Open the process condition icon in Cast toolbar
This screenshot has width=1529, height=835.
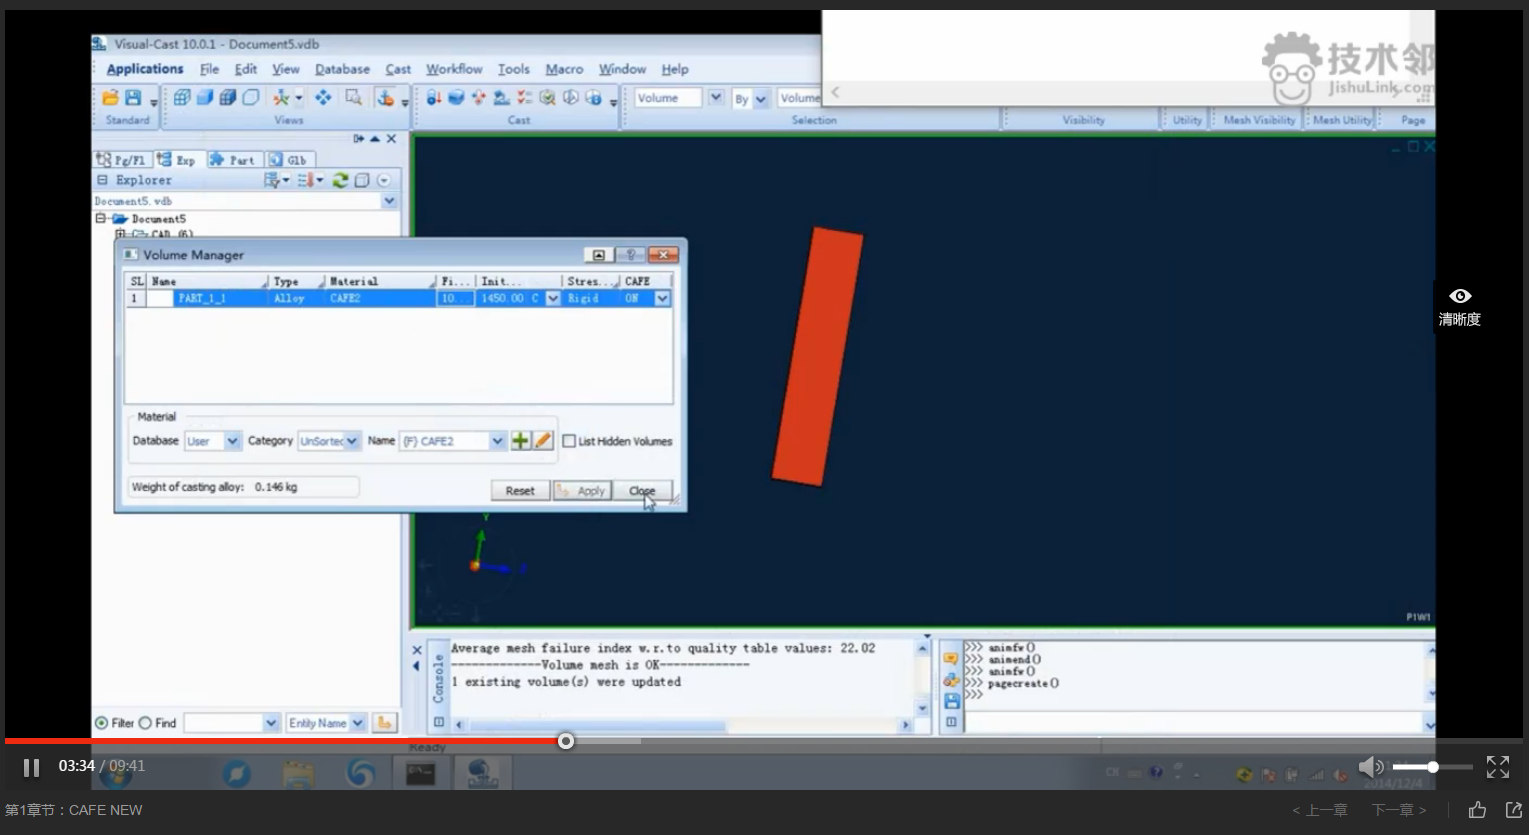click(501, 98)
